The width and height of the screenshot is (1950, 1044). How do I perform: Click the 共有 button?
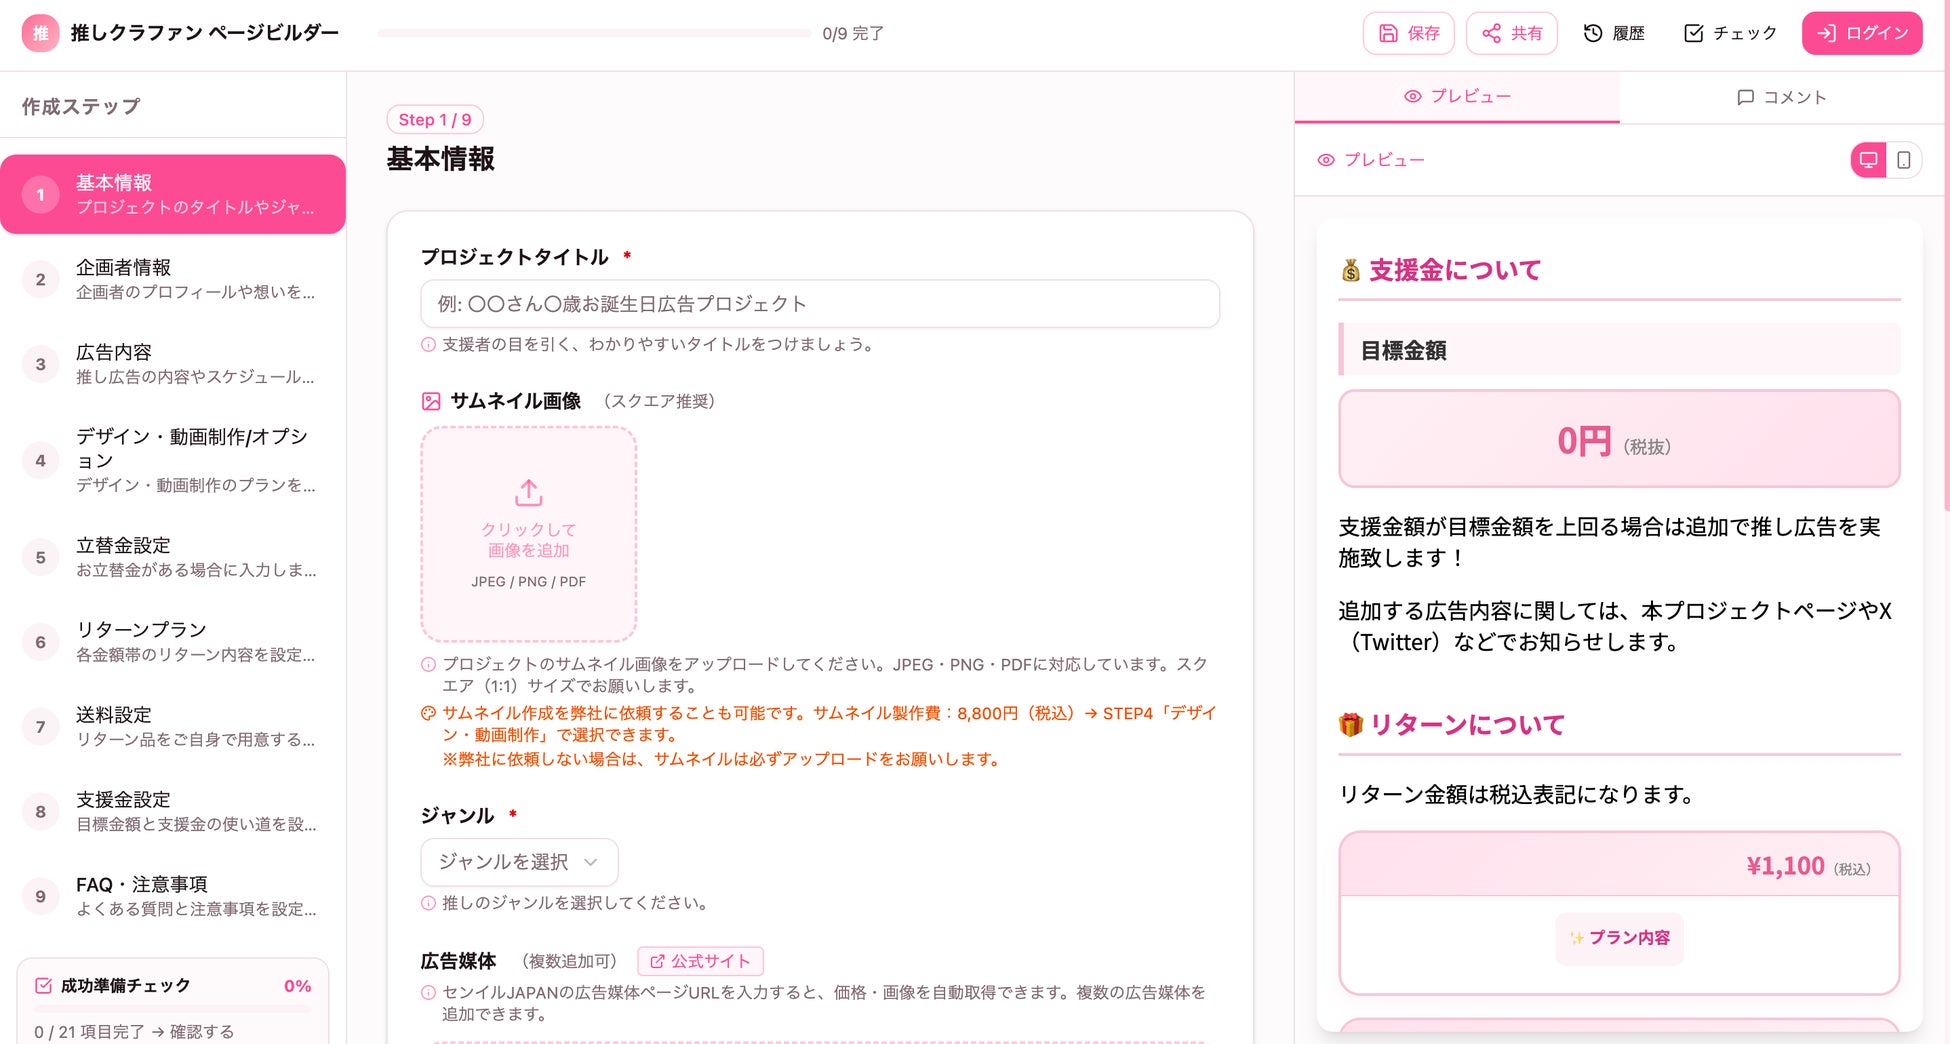tap(1511, 33)
